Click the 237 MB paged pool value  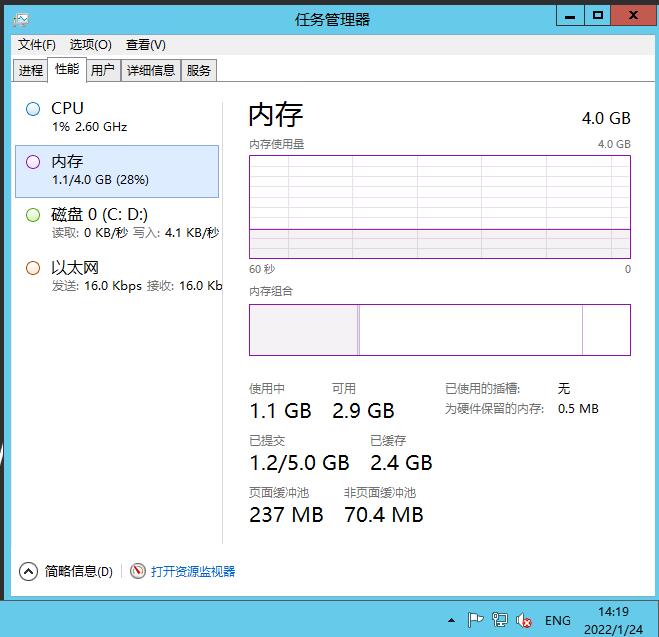click(286, 515)
